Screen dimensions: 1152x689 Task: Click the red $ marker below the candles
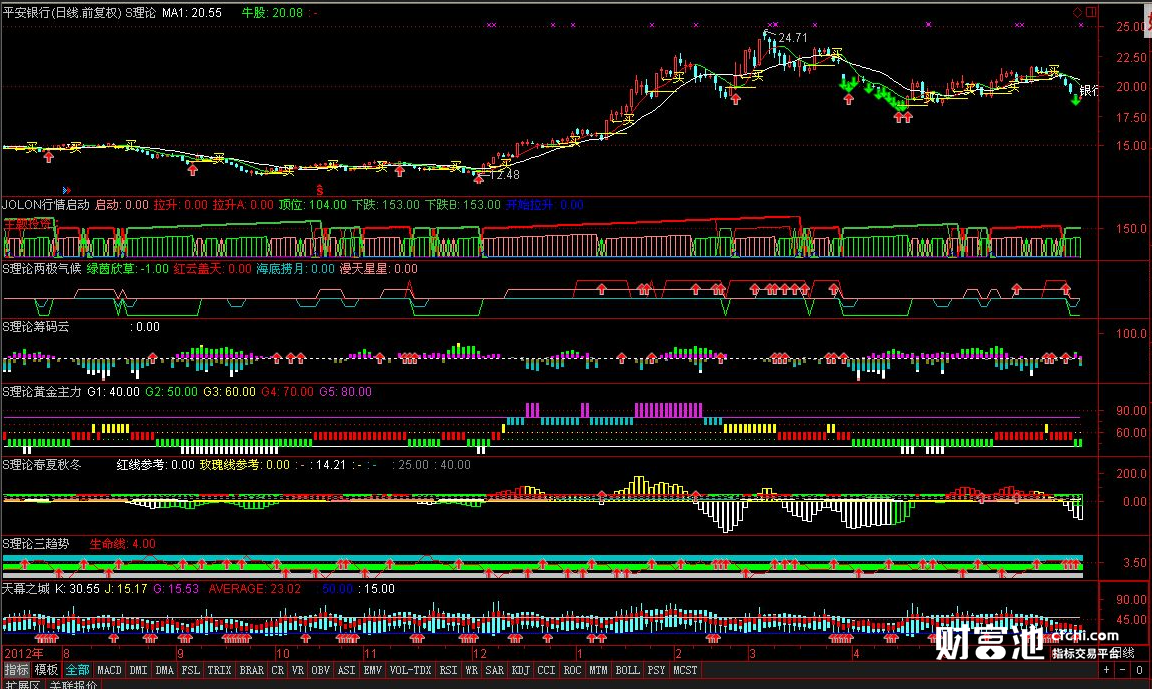(320, 190)
